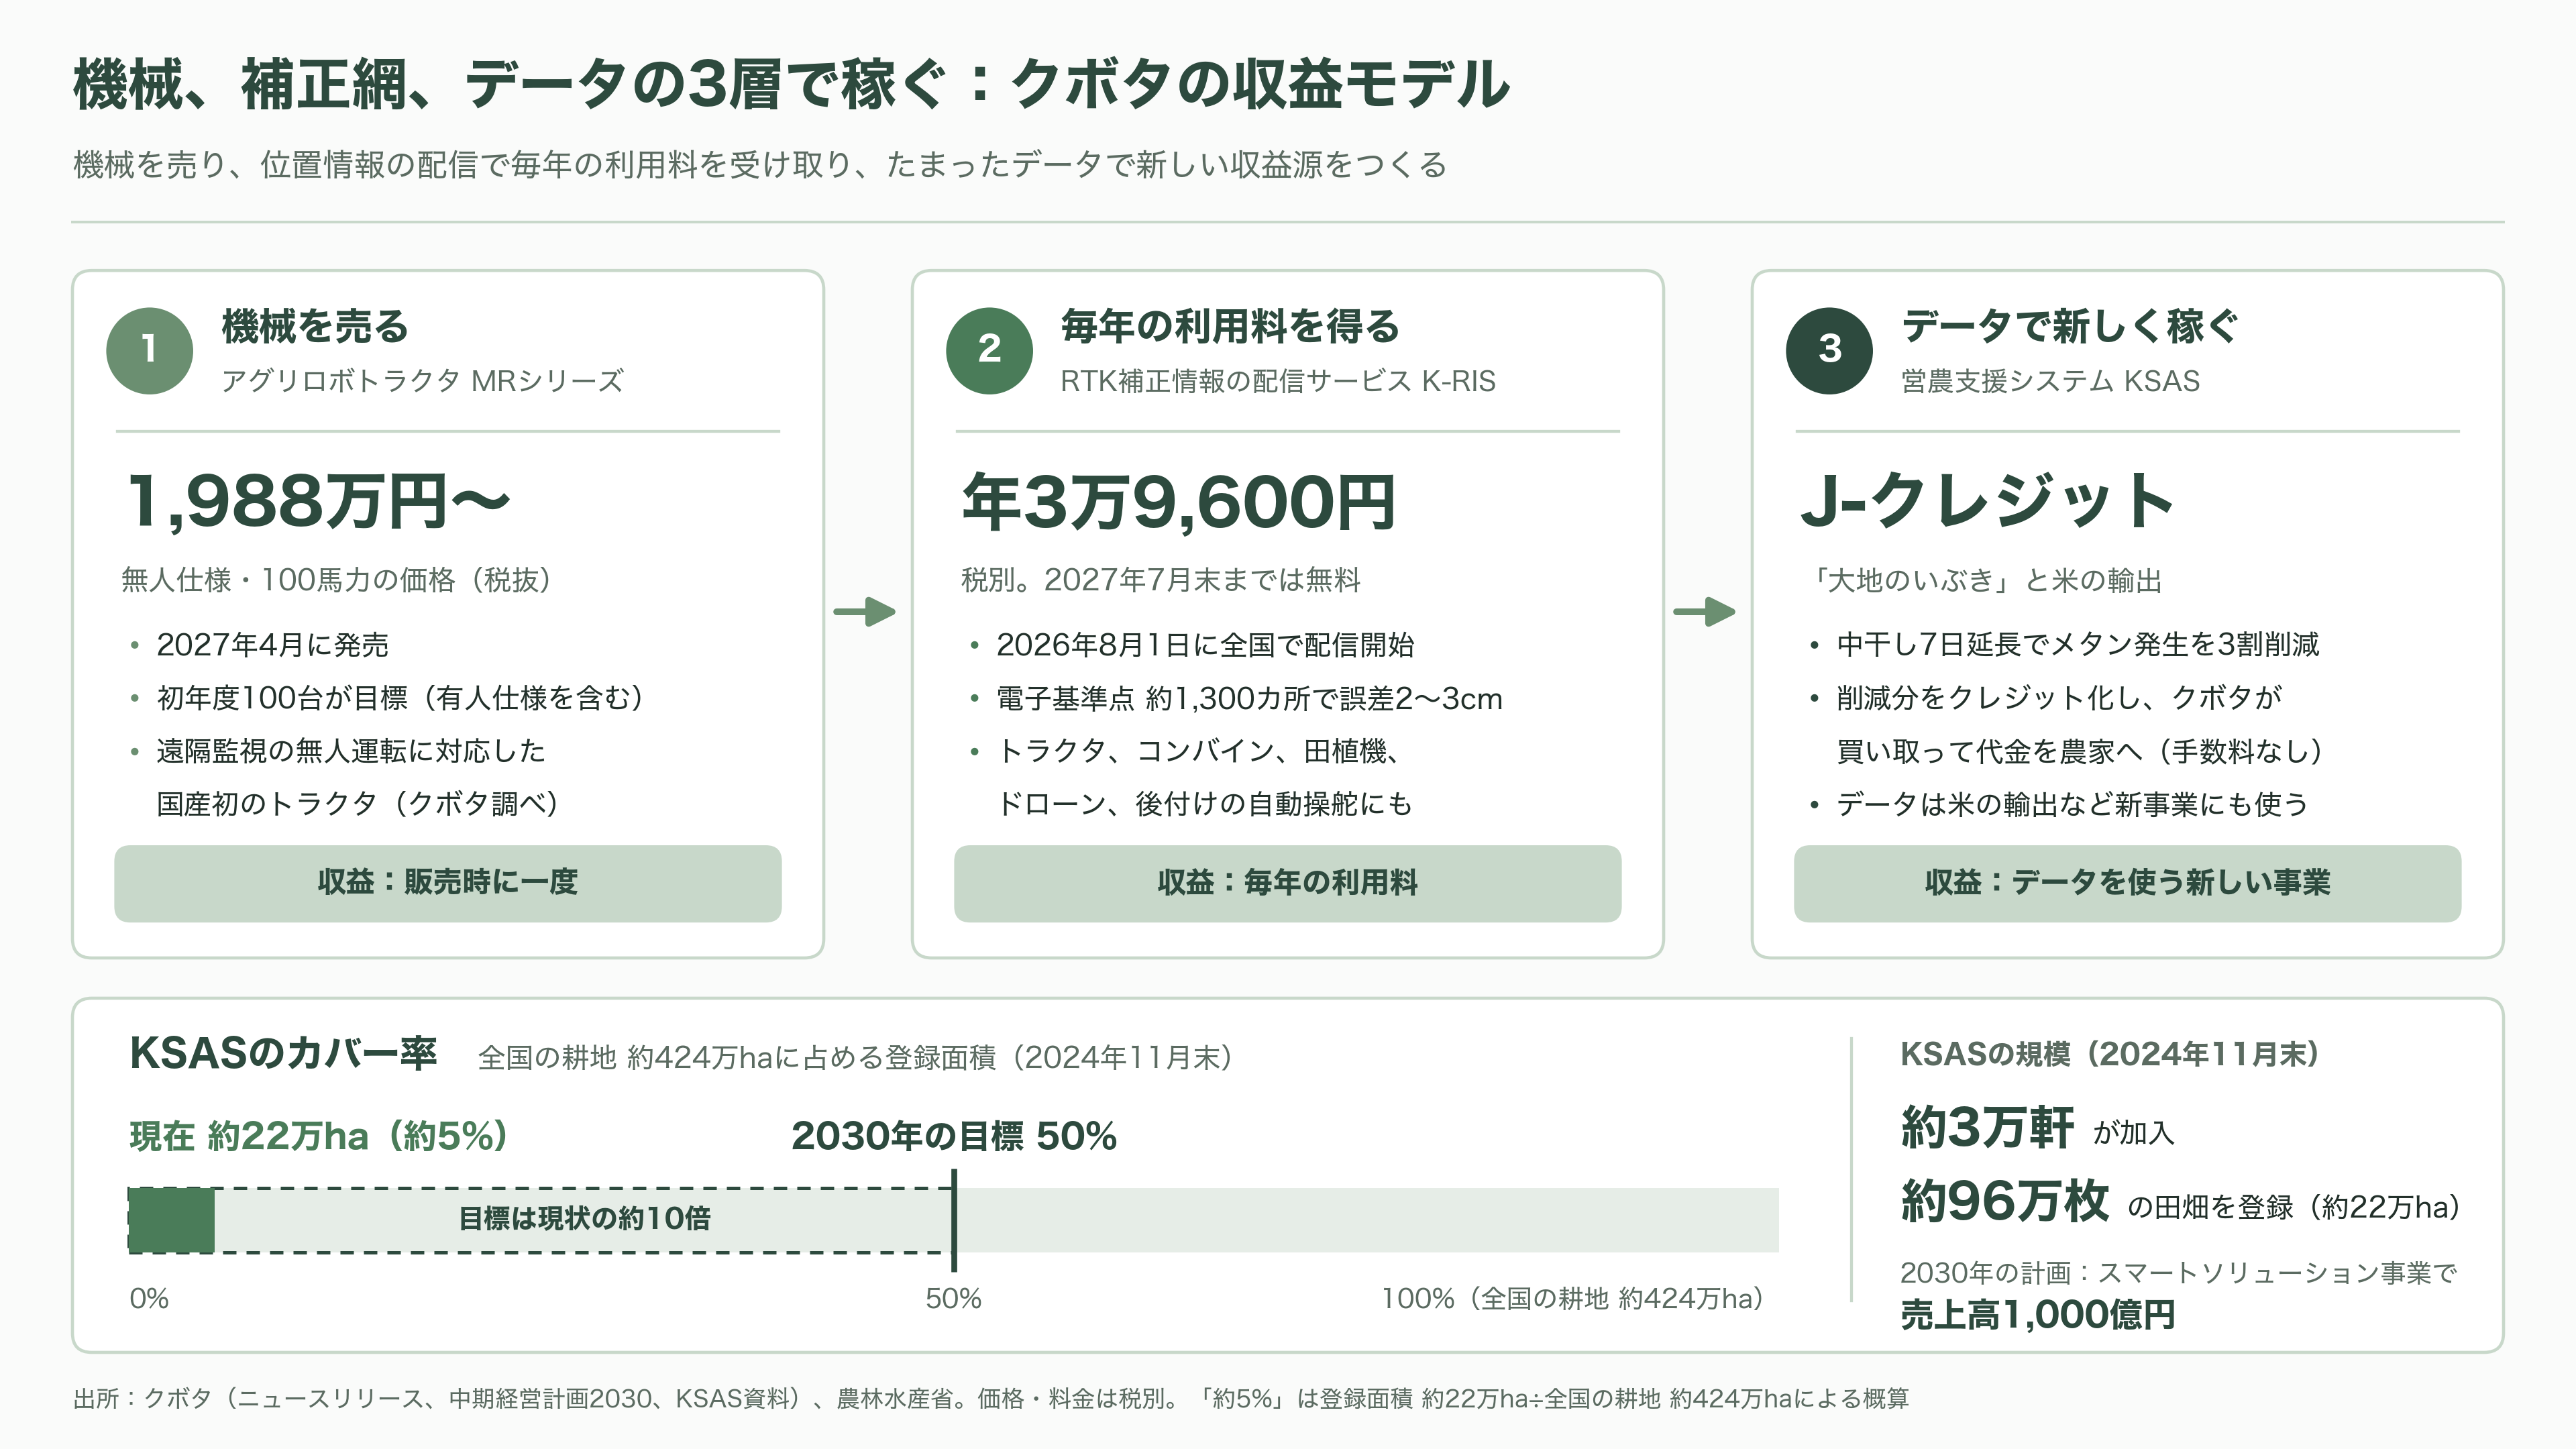
Task: Click the step 2 circle badge
Action: (989, 350)
